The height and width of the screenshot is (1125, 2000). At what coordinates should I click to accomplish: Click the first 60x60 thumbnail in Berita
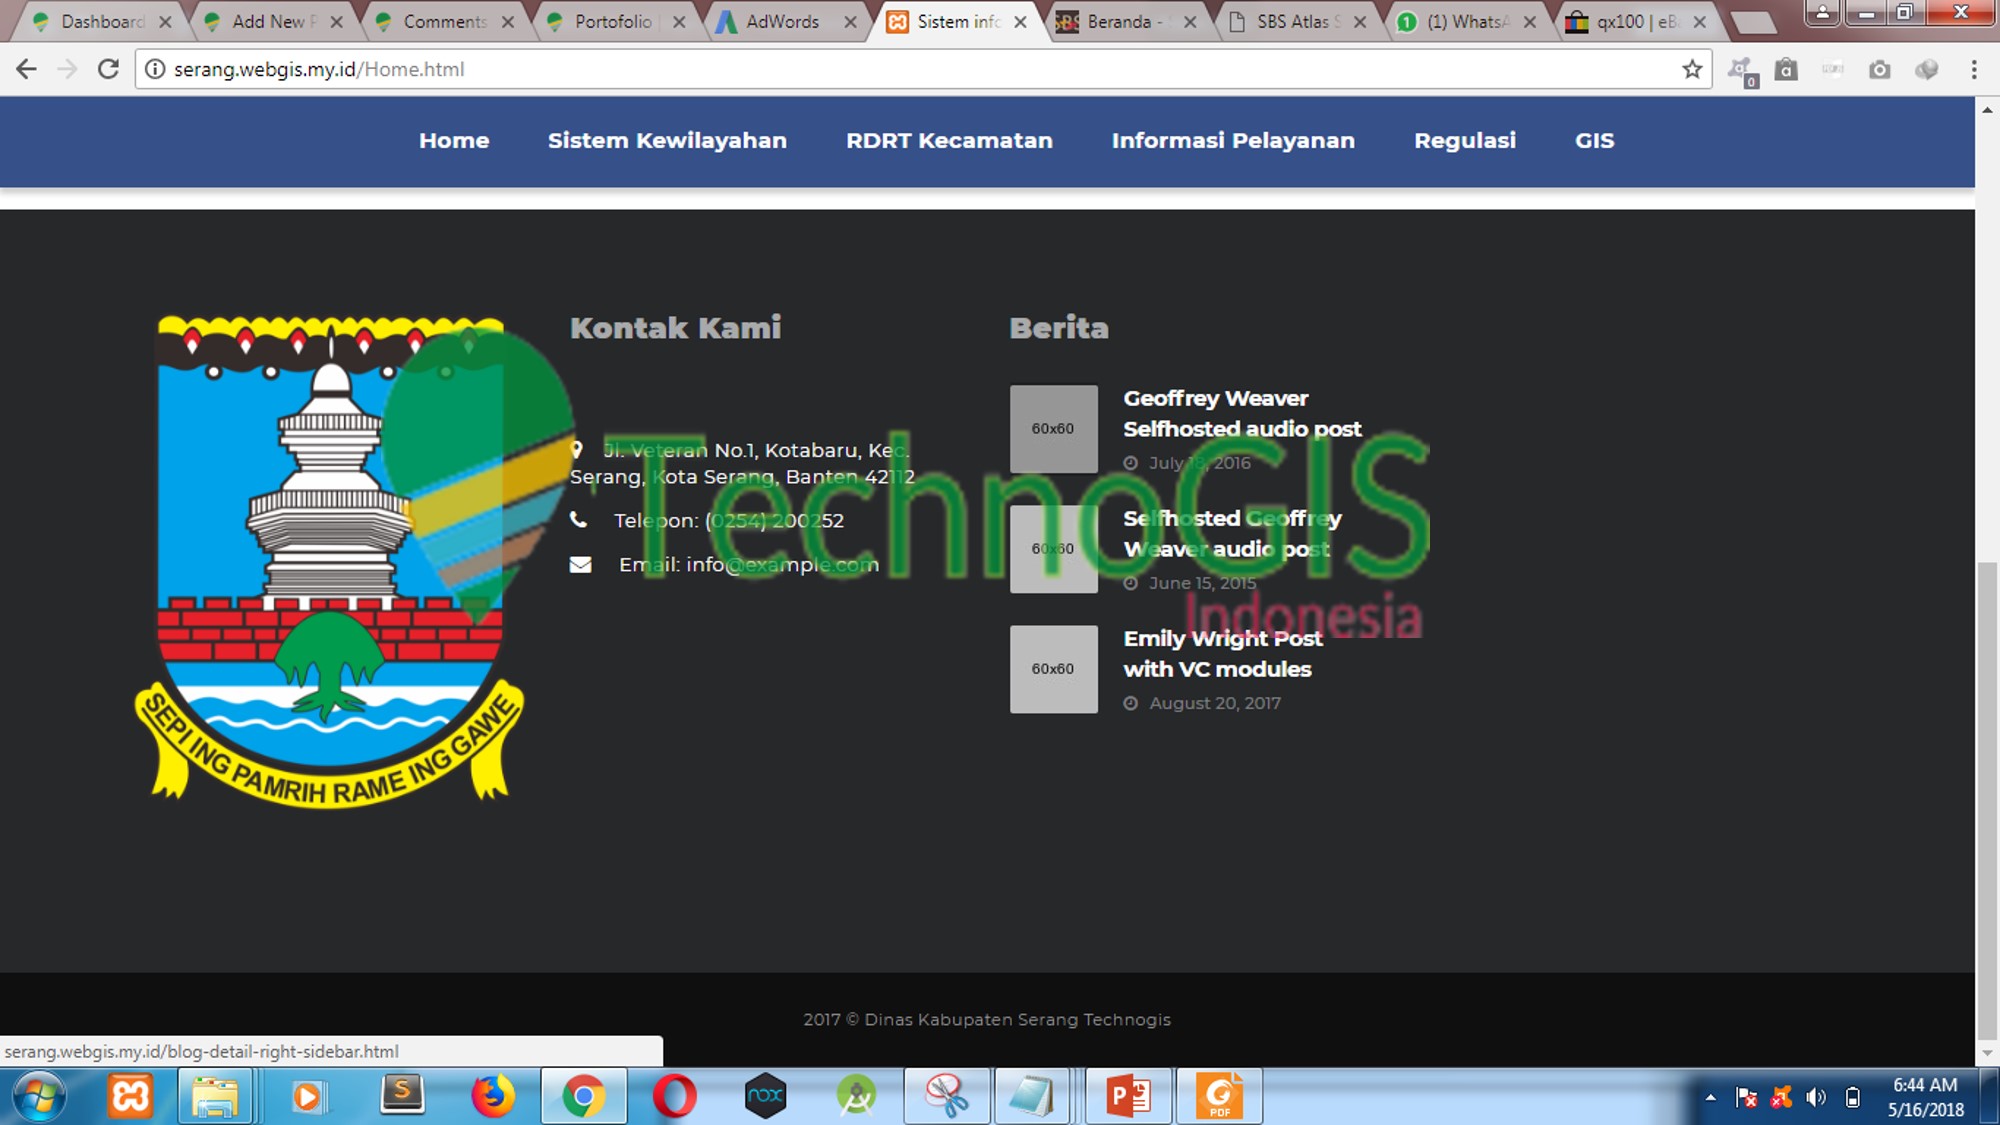tap(1053, 429)
